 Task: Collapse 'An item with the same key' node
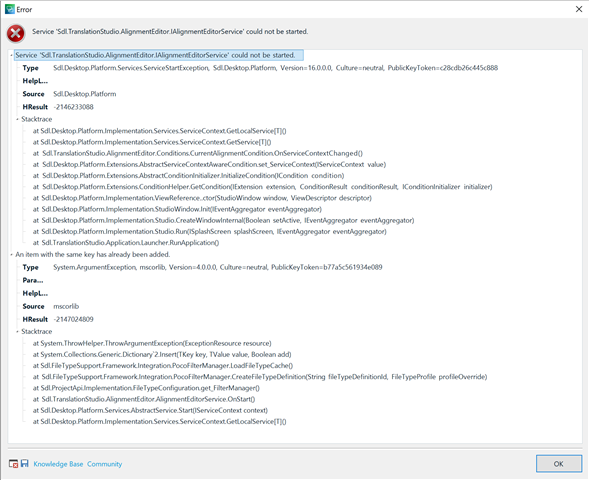(x=11, y=254)
